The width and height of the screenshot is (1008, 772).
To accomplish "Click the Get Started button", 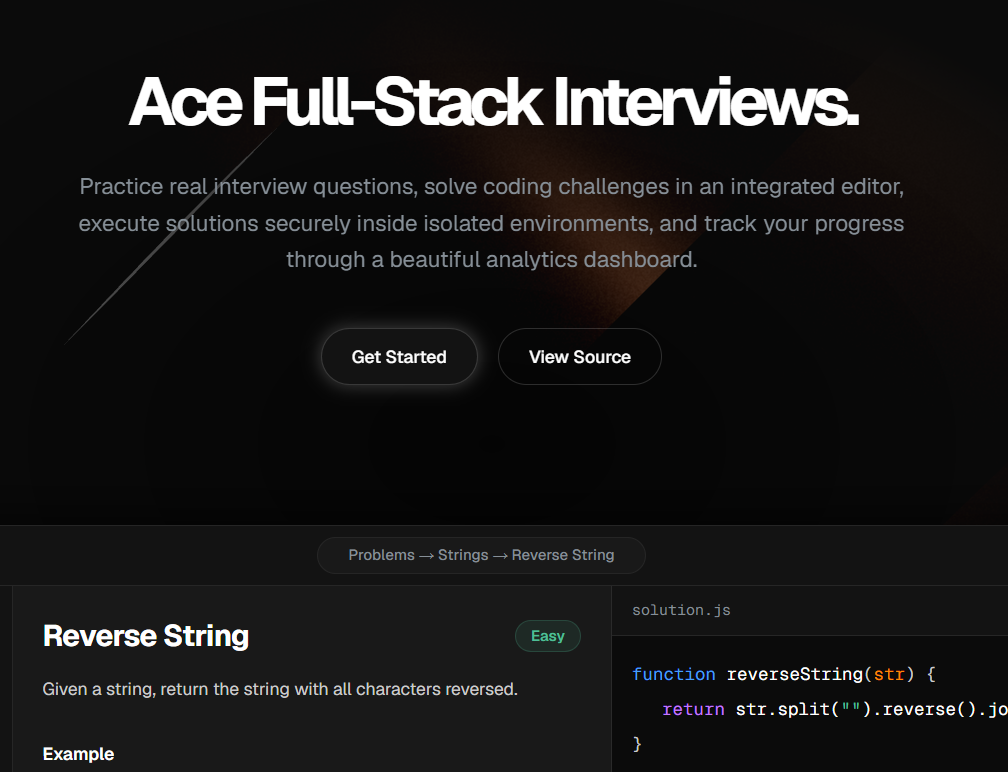I will pos(399,357).
